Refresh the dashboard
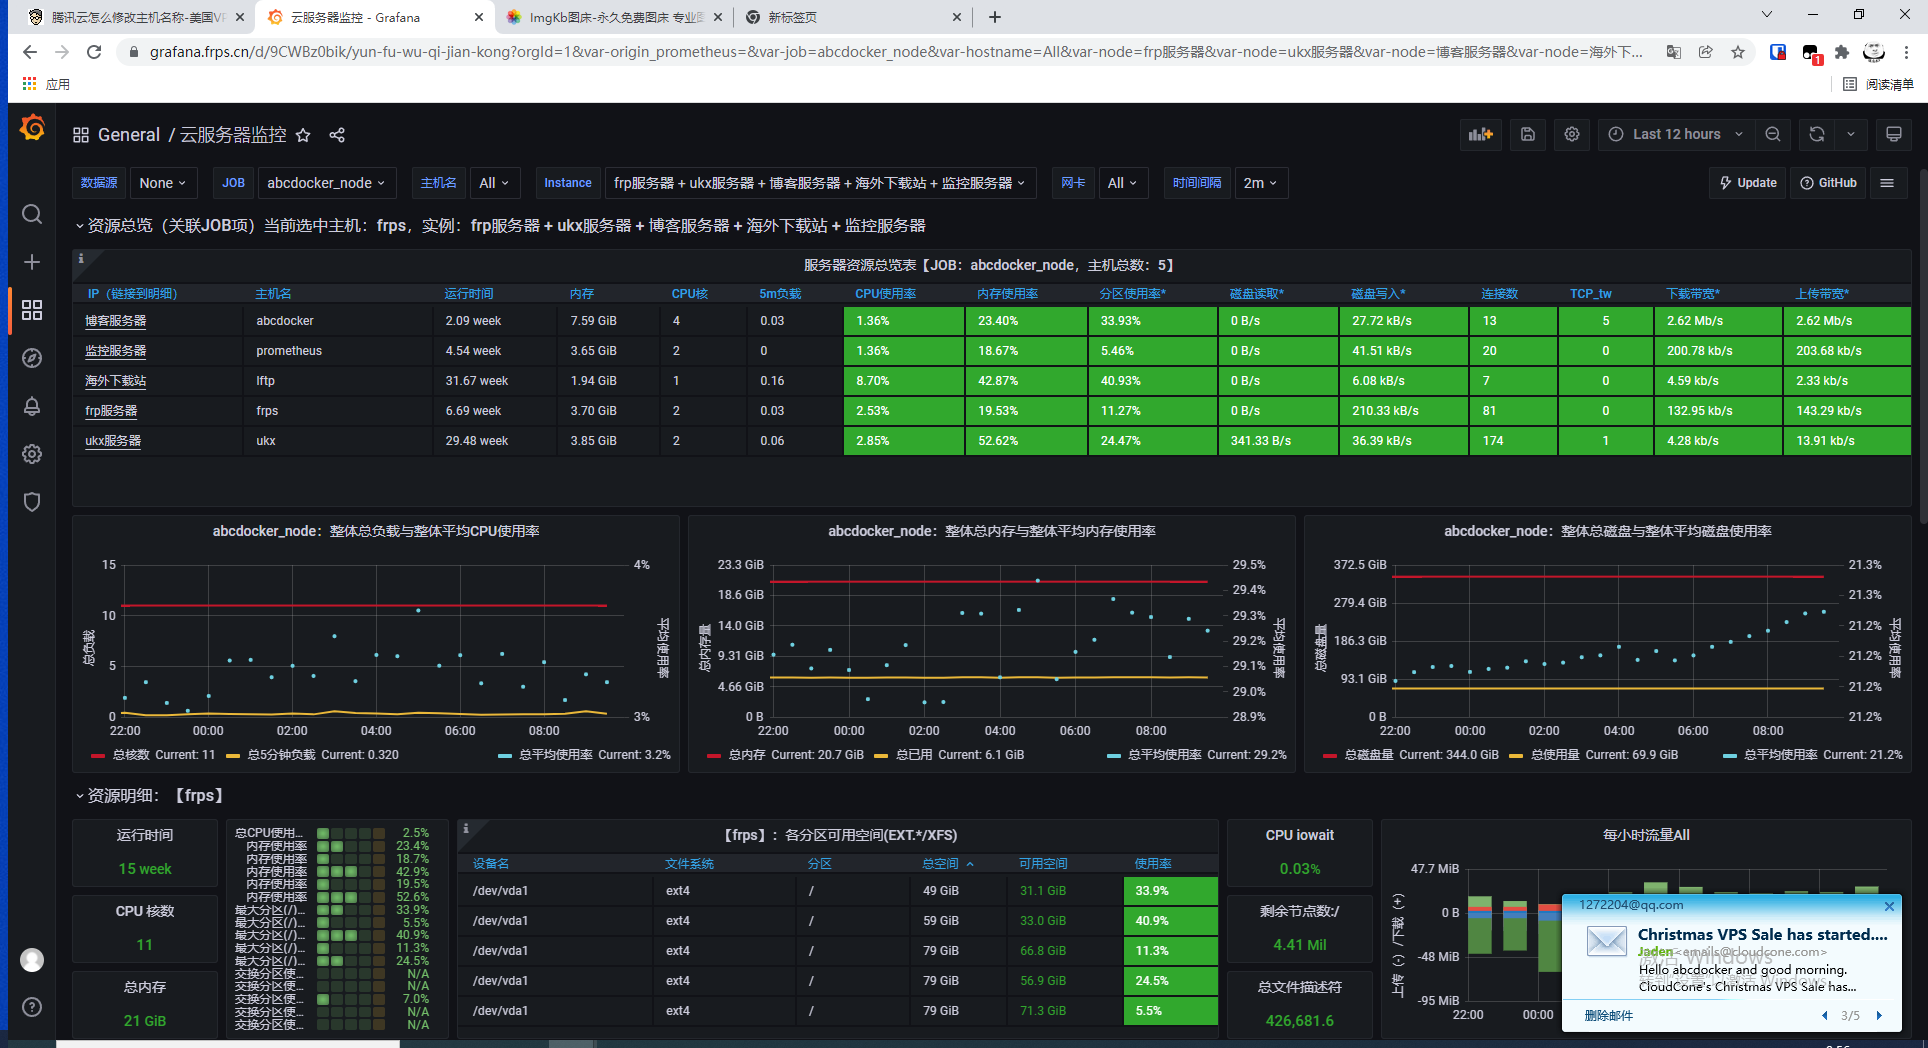The width and height of the screenshot is (1928, 1048). [x=1817, y=134]
